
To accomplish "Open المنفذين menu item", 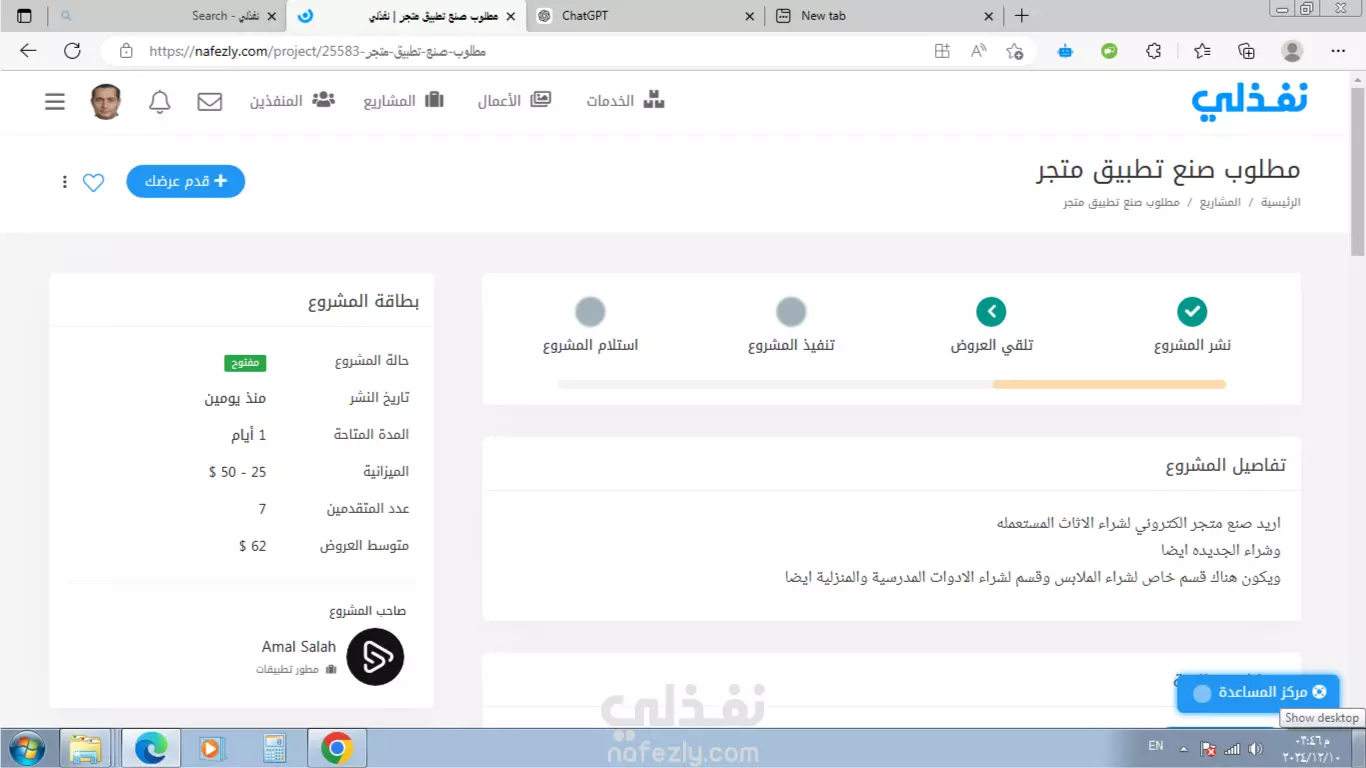I will click(292, 101).
